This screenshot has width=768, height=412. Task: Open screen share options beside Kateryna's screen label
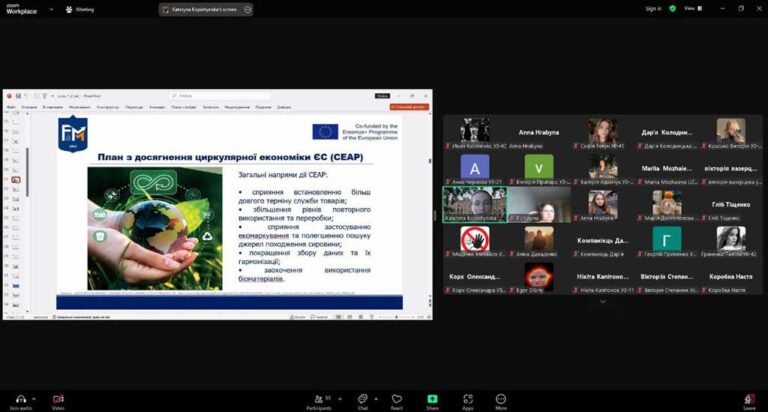point(247,9)
